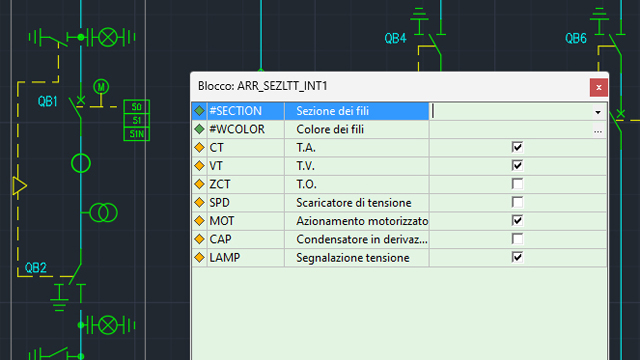
Task: Click the green diamond icon beside #WCOLOR
Action: point(199,129)
